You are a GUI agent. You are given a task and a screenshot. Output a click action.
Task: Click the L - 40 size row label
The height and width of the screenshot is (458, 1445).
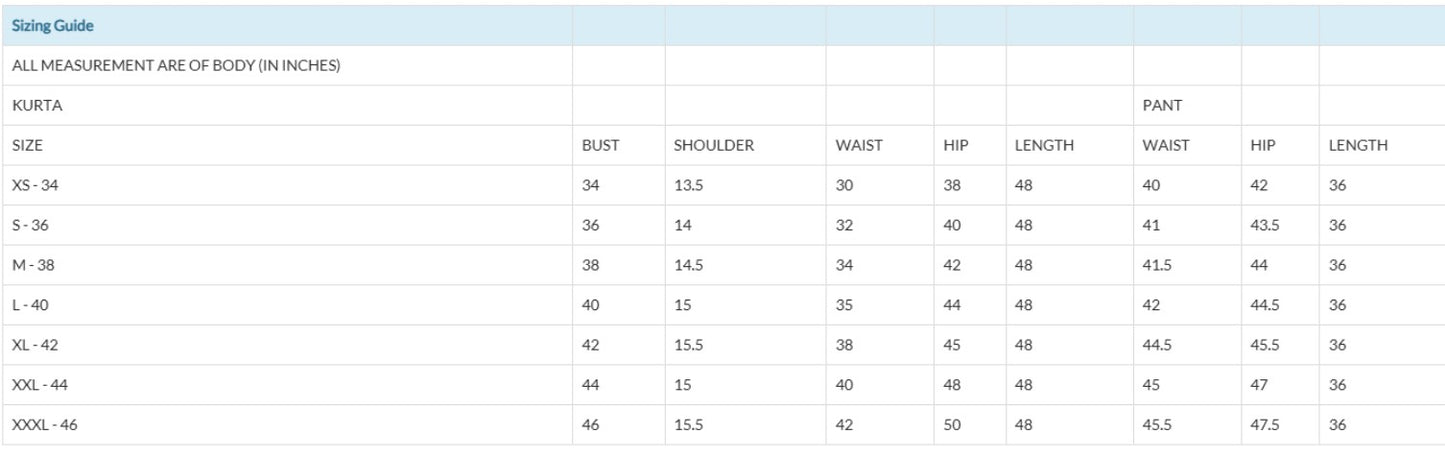(32, 305)
